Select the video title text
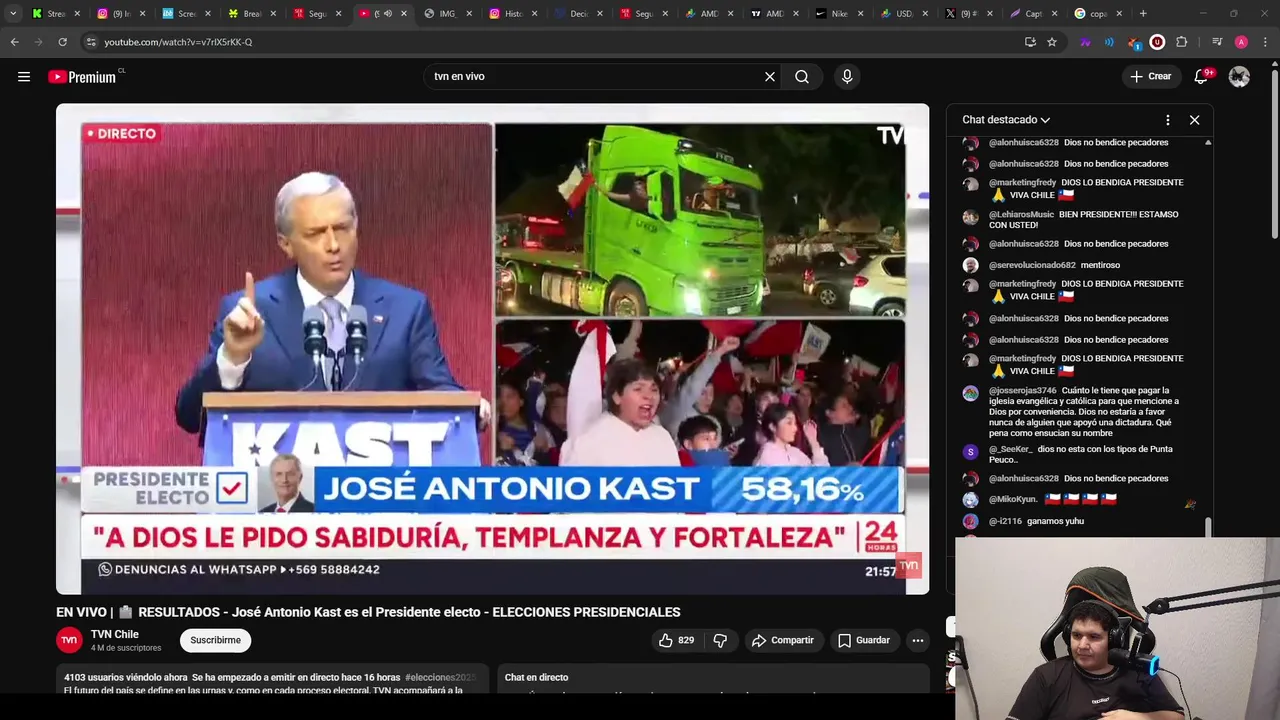The height and width of the screenshot is (720, 1280). coord(368,612)
